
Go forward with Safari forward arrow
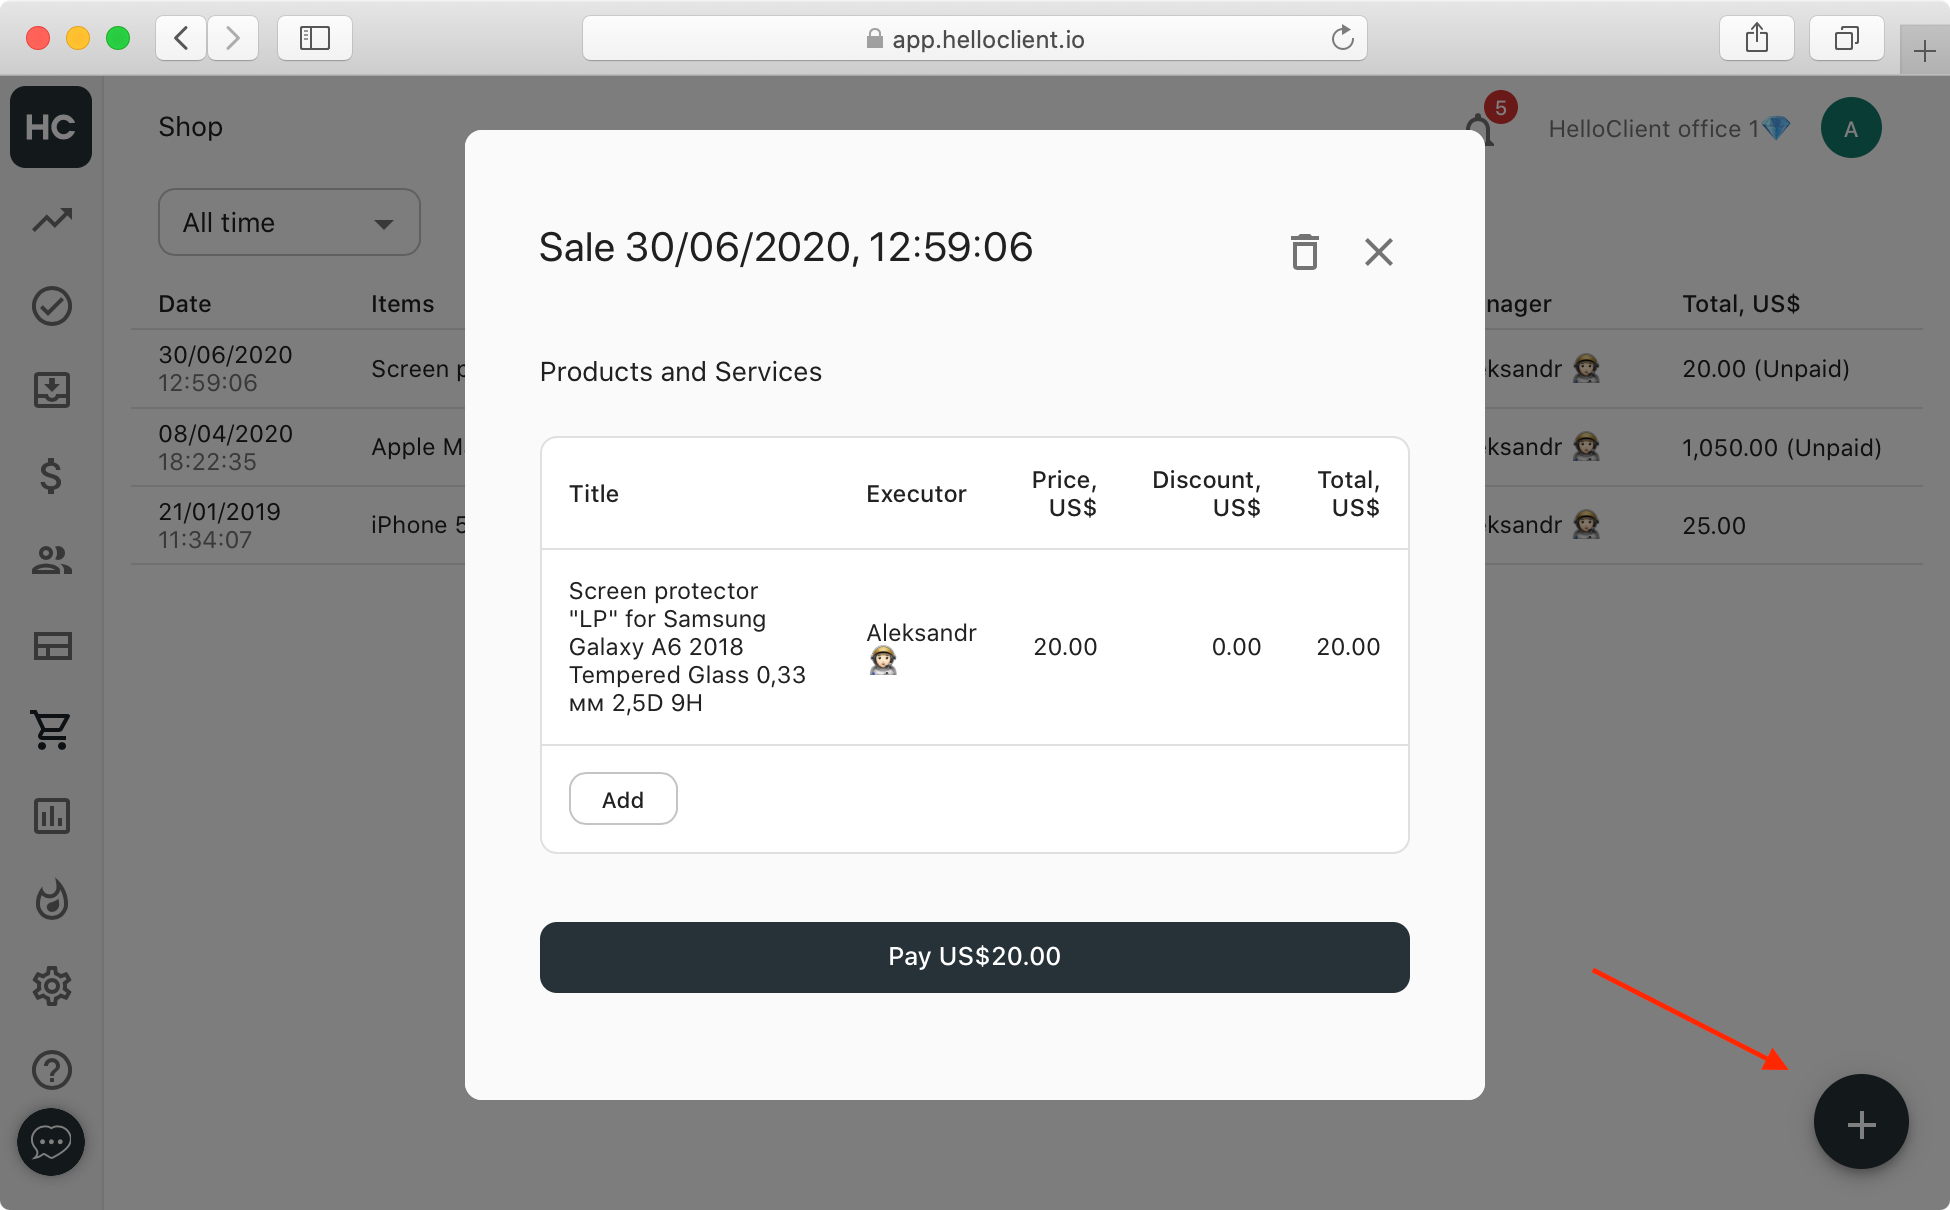coord(233,39)
